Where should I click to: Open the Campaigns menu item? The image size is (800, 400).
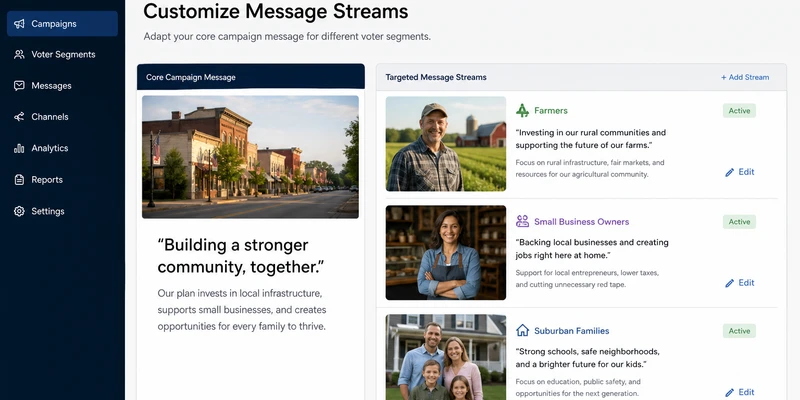62,23
